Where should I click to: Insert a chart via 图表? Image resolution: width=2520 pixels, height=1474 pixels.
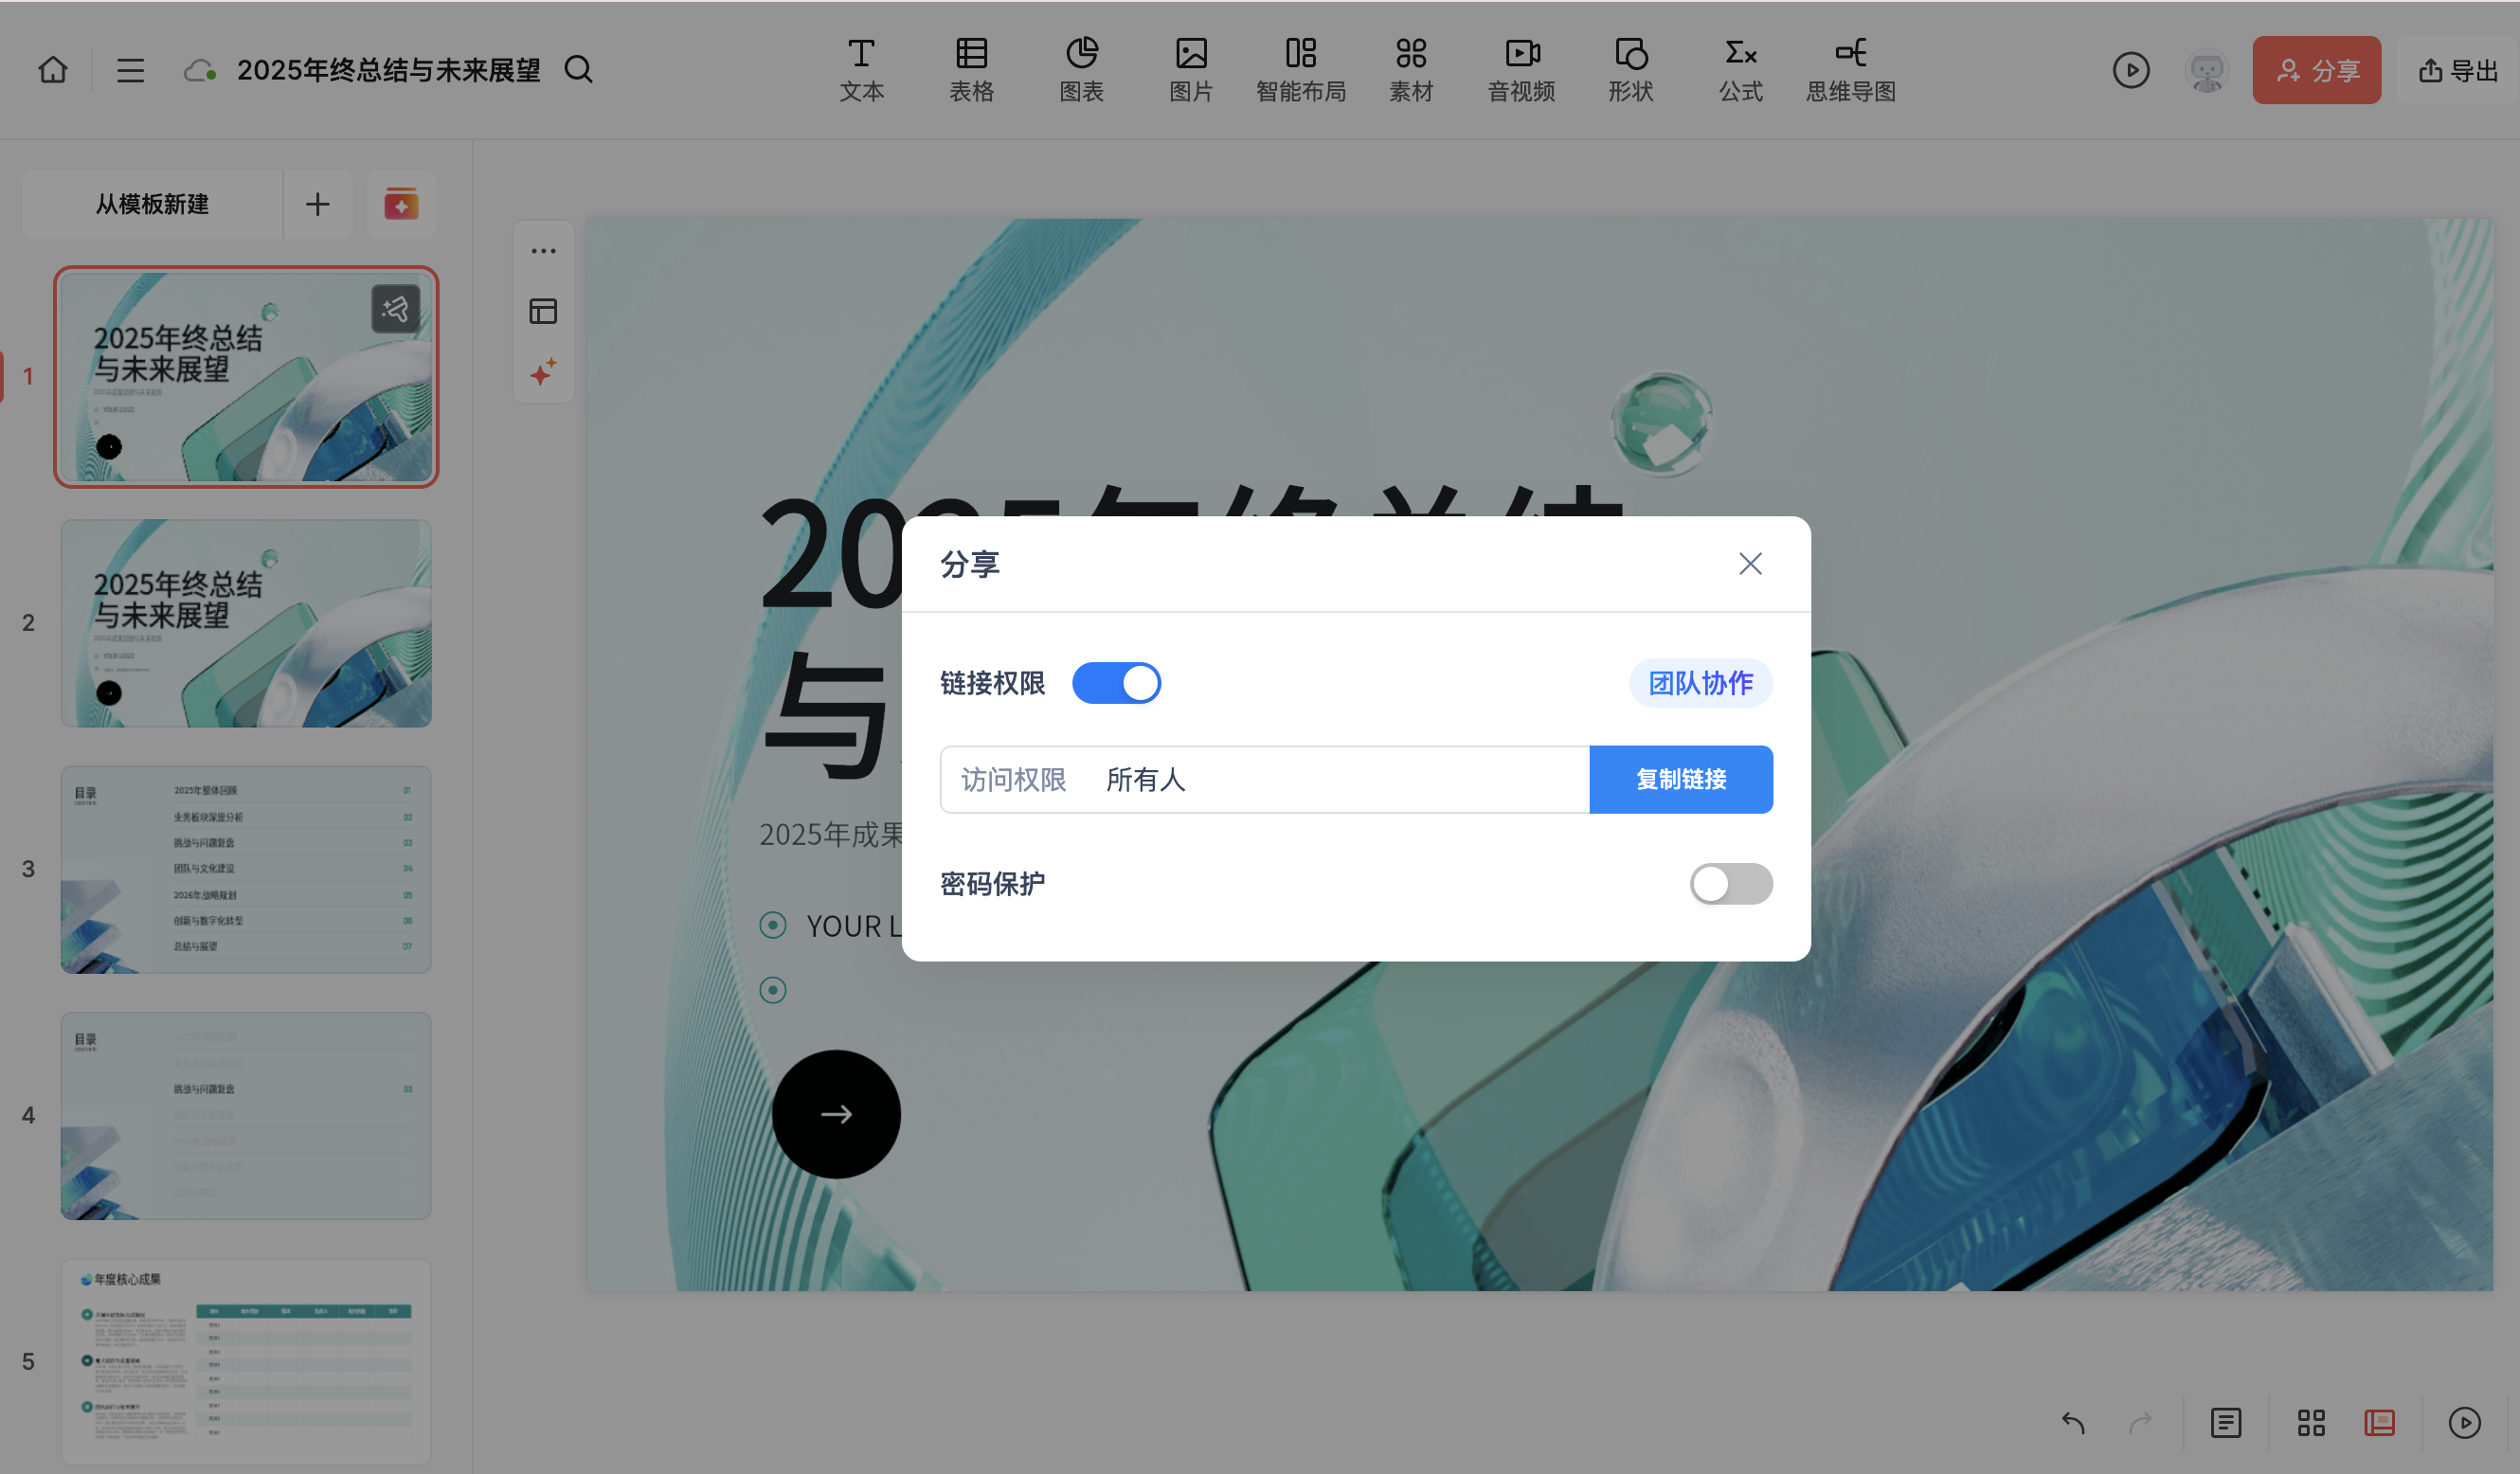pos(1081,70)
